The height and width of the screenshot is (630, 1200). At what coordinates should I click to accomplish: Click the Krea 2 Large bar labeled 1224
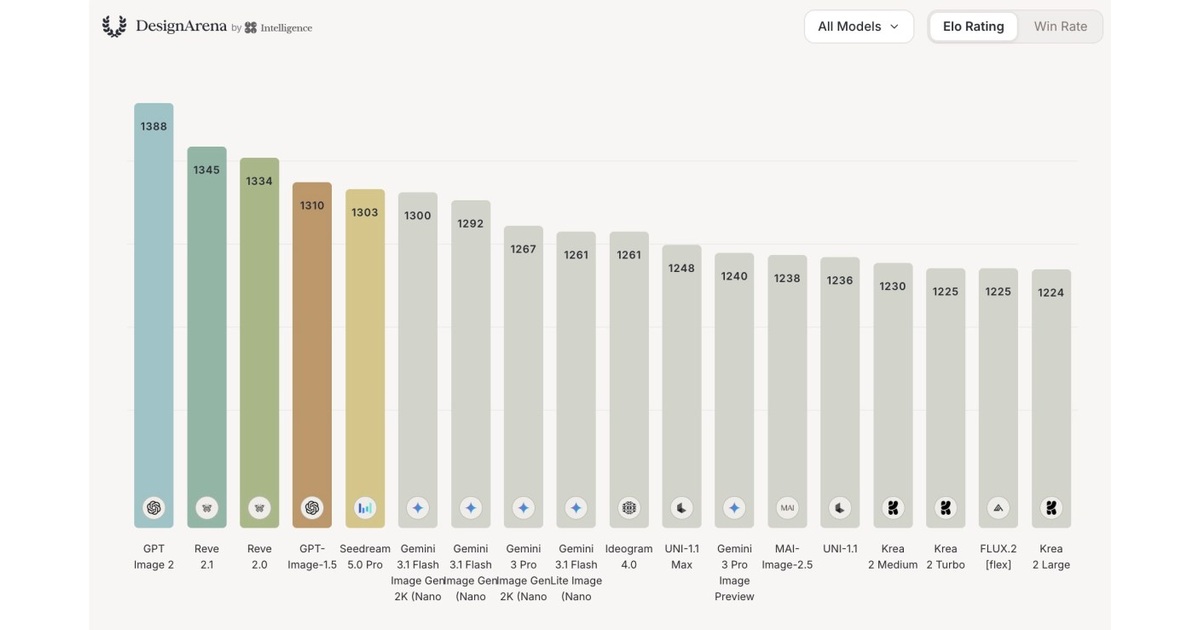click(1051, 399)
